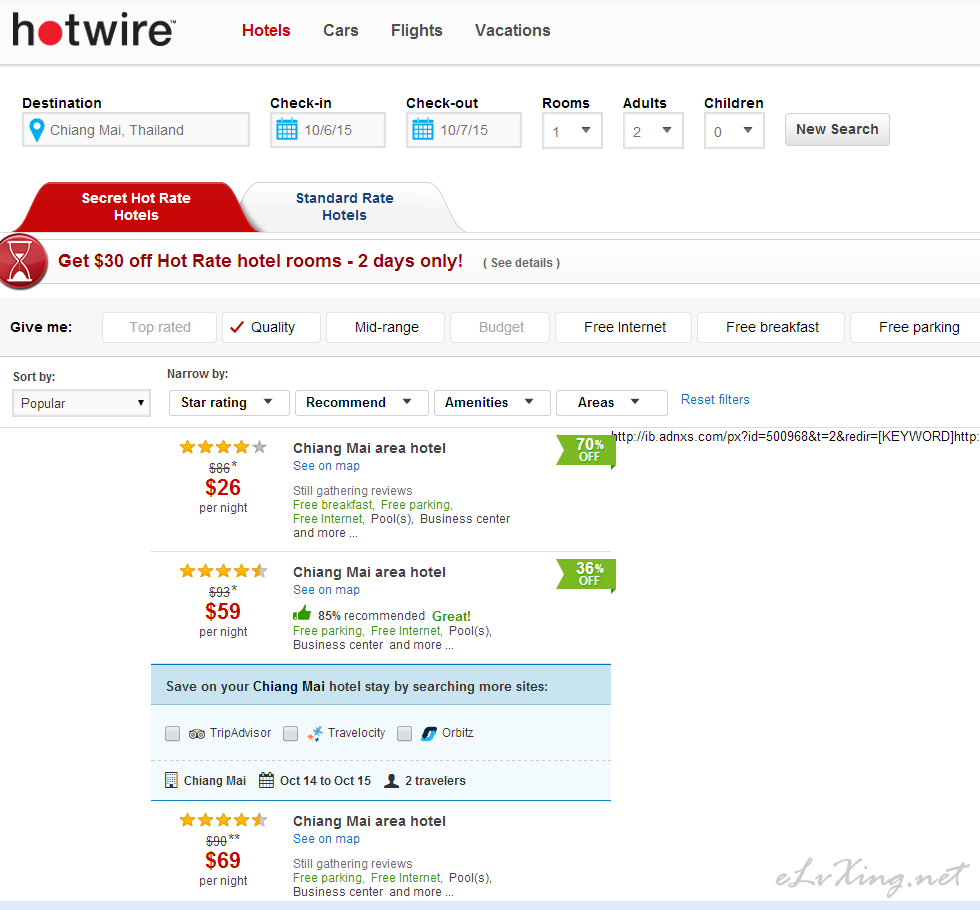Uncheck the Quality filter
This screenshot has height=910, width=980.
coord(271,328)
